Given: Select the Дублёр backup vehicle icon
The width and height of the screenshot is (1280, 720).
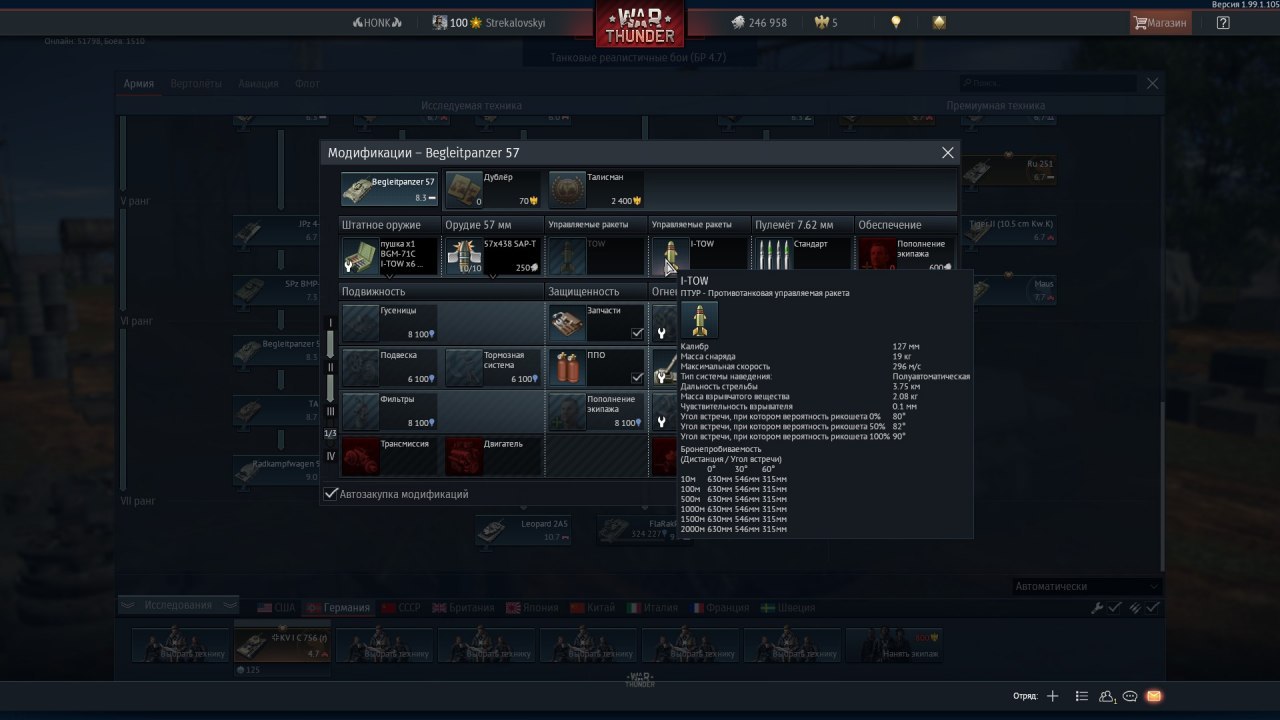Looking at the screenshot, I should [463, 189].
